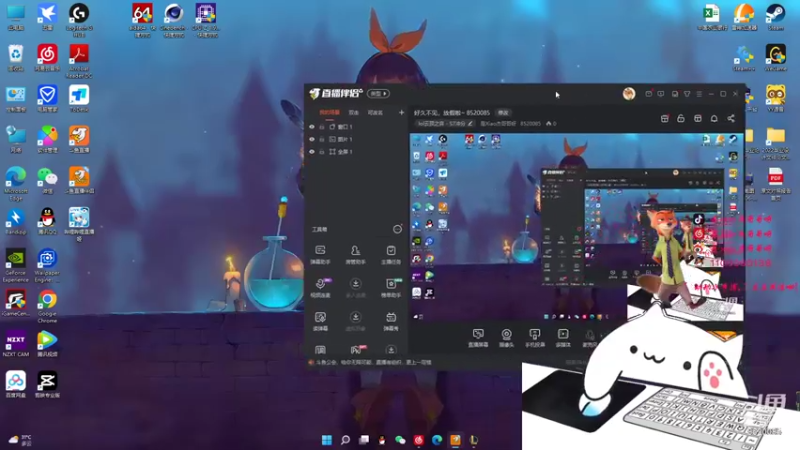
Task: Click the room ID 8520085 text
Action: 530,123
